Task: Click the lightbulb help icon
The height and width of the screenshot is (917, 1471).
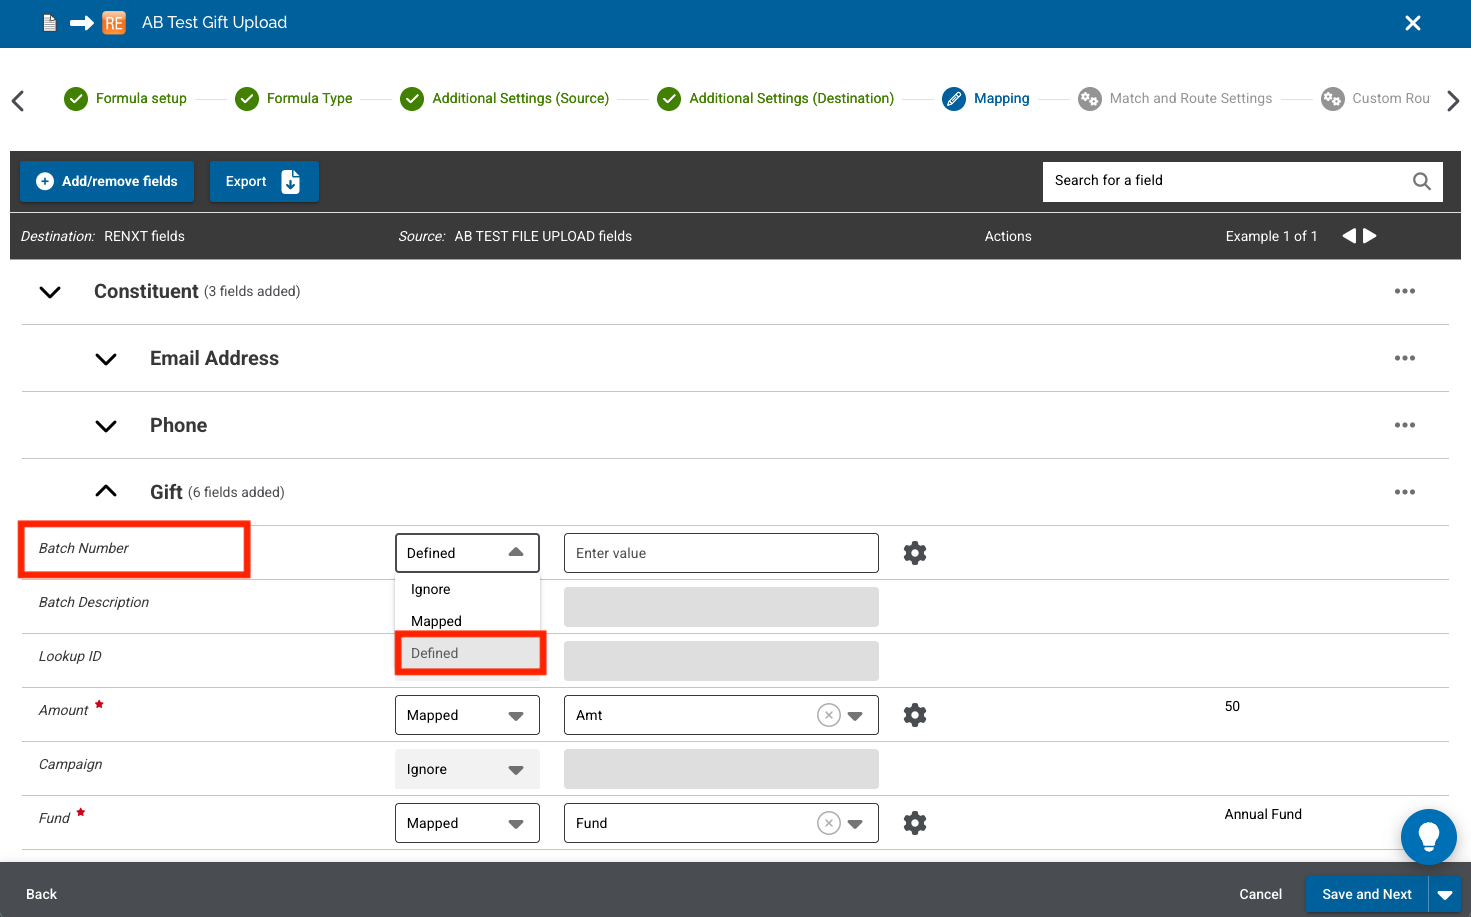Action: (1428, 836)
